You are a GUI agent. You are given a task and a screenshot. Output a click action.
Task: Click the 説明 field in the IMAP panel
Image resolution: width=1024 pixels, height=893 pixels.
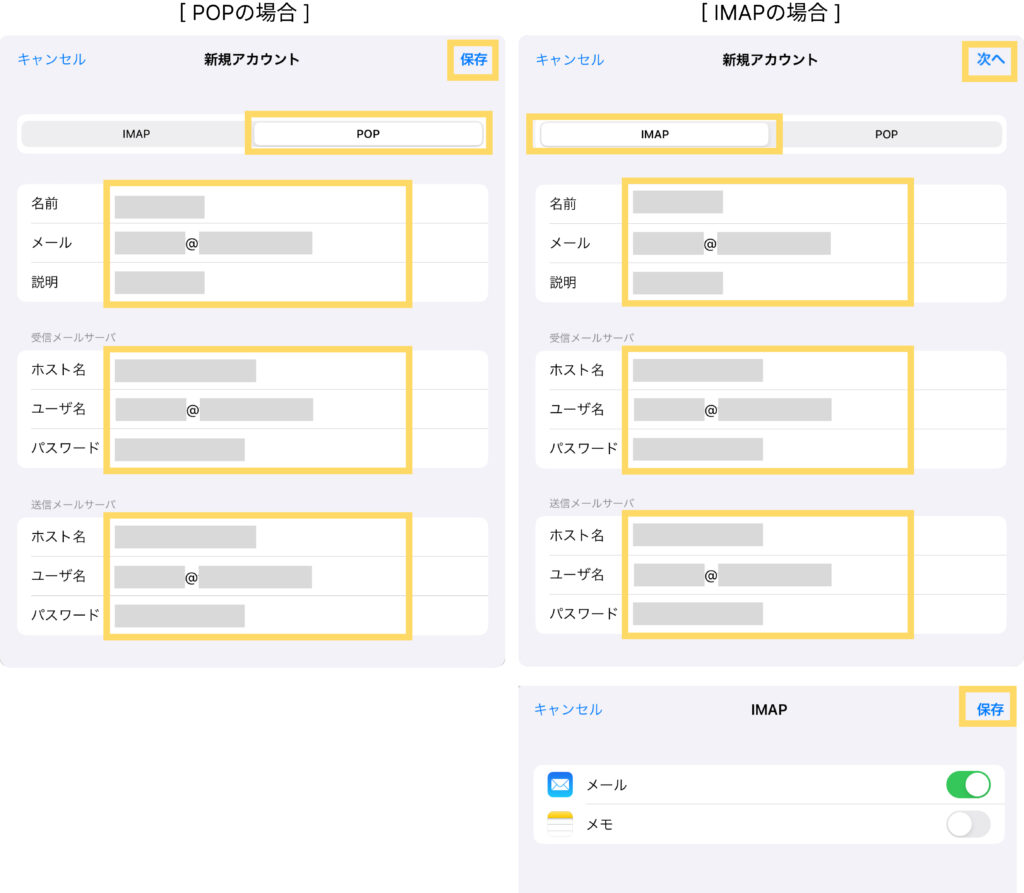[678, 283]
